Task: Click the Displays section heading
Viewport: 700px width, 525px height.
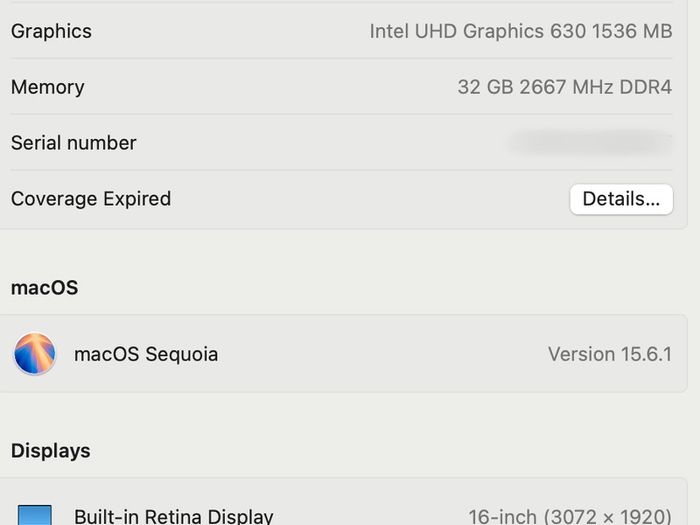Action: pyautogui.click(x=51, y=451)
